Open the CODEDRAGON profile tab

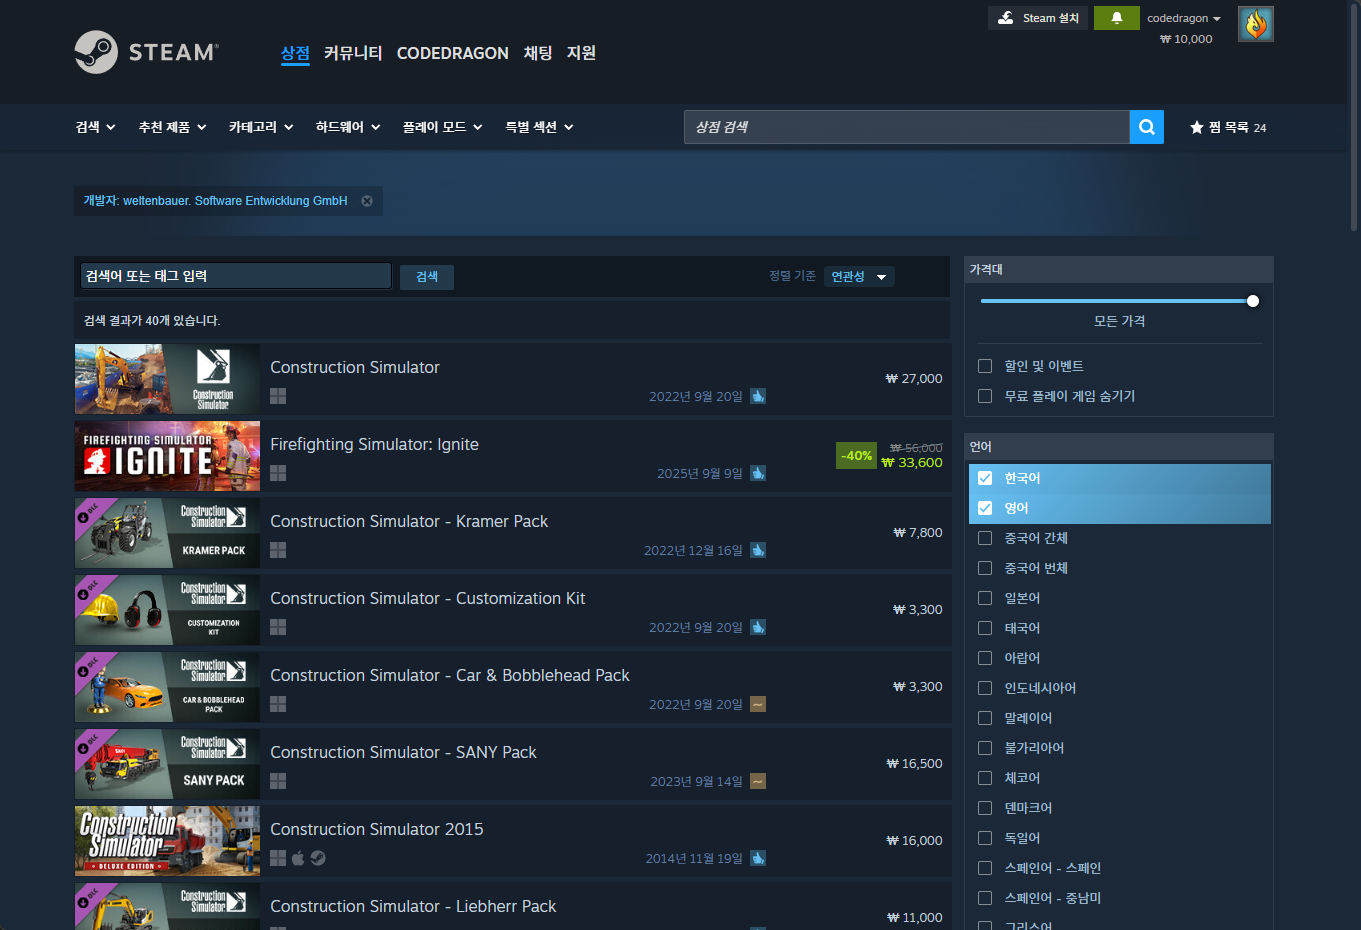(453, 53)
